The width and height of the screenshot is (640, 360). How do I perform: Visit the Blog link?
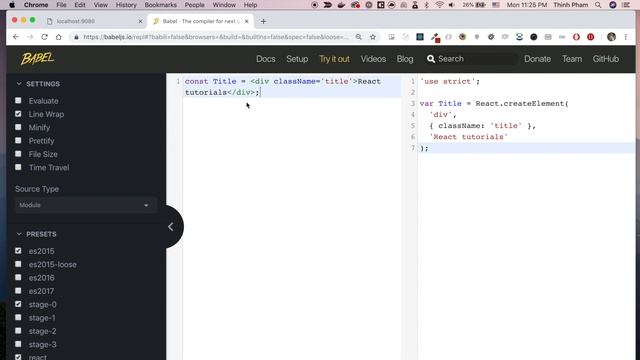click(405, 59)
